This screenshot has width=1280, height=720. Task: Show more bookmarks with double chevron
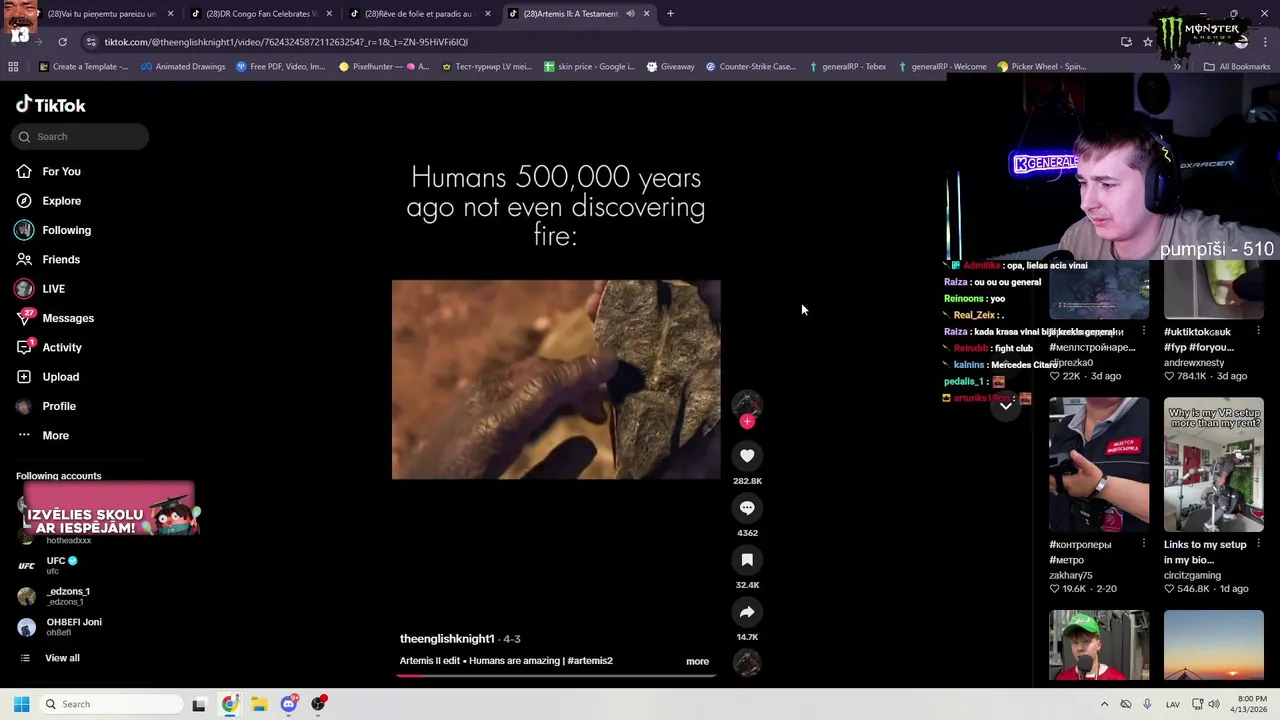tap(1177, 67)
